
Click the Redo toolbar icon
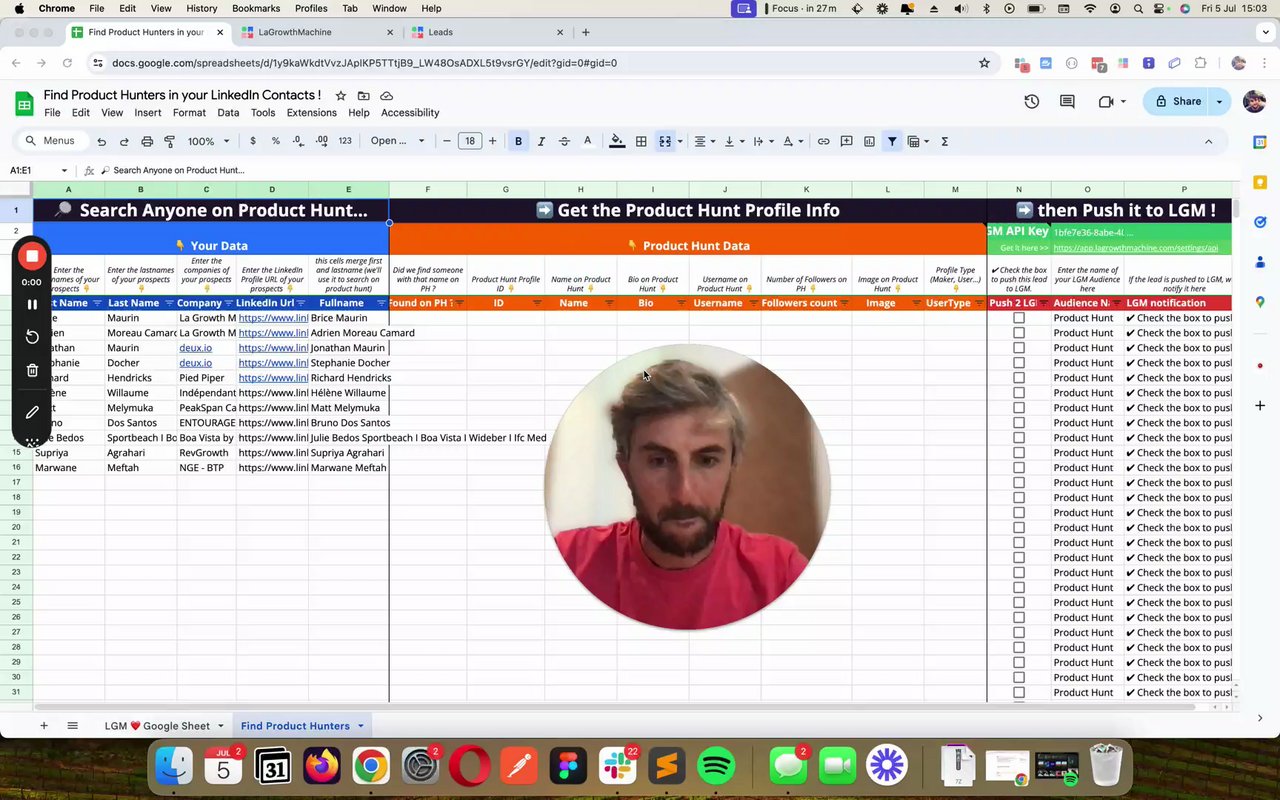124,141
